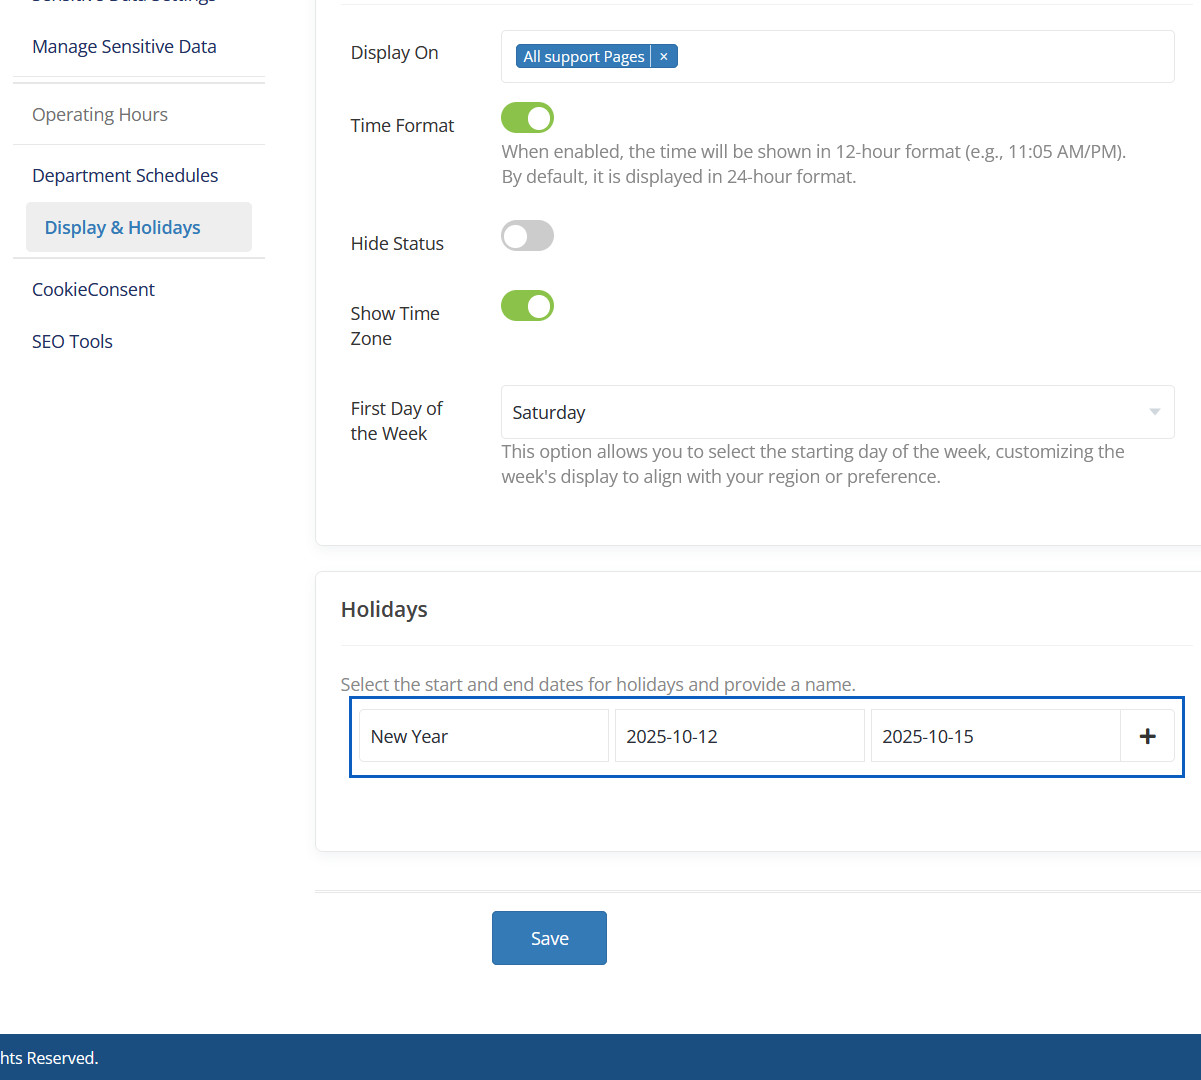Viewport: 1201px width, 1080px height.
Task: Turn off Show Time Zone toggle
Action: [527, 306]
